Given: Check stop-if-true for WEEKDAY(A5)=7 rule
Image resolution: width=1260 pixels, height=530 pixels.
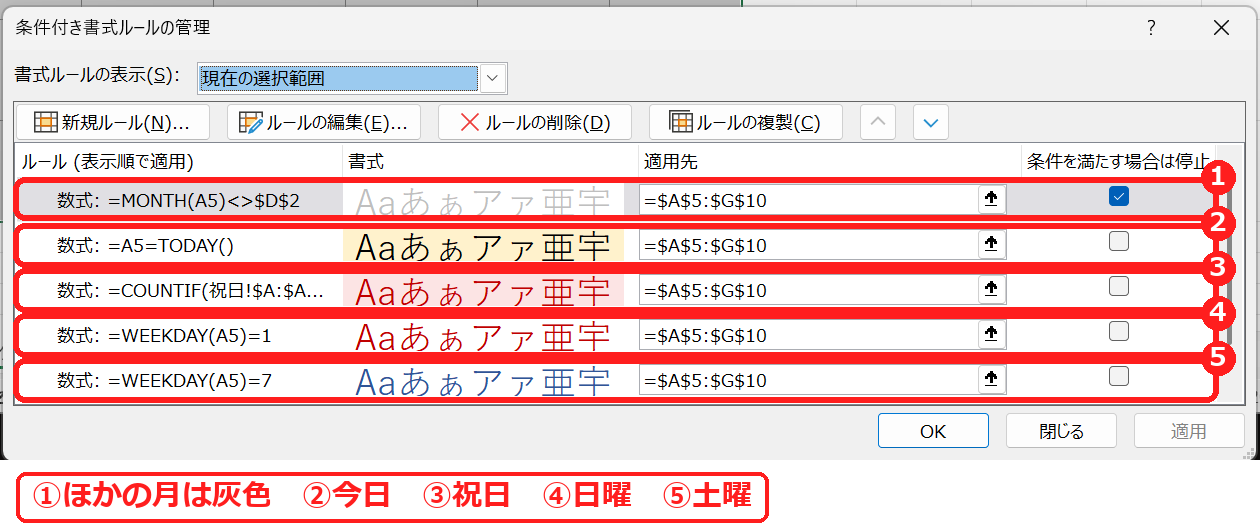Looking at the screenshot, I should [x=1119, y=376].
